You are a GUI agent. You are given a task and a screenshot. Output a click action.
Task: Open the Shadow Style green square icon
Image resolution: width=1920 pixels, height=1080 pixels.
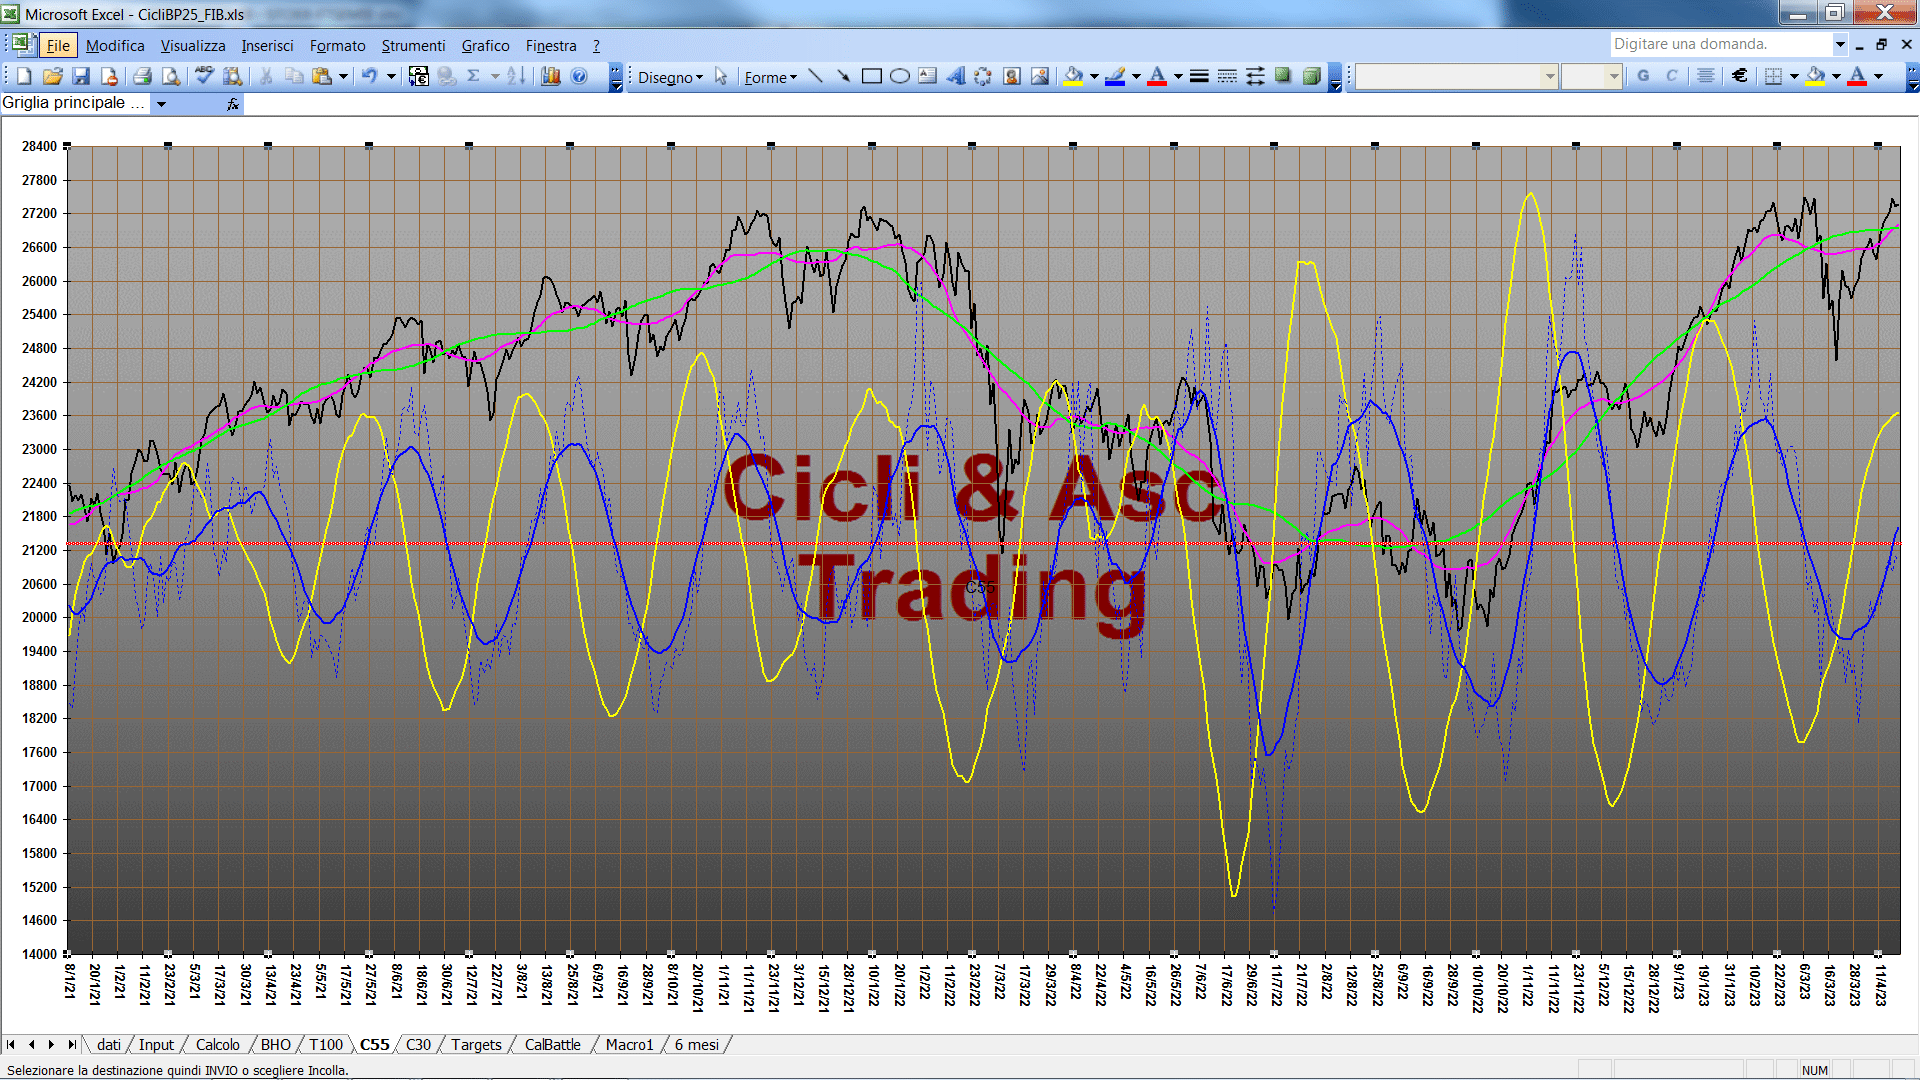[1283, 76]
